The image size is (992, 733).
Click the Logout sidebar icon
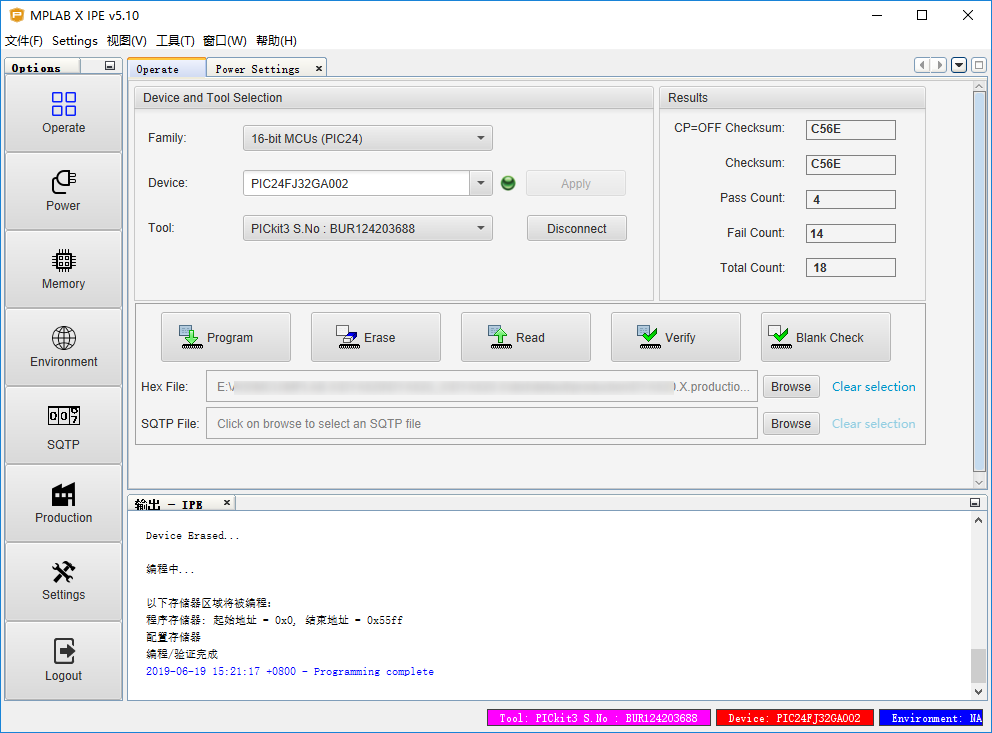pos(63,660)
